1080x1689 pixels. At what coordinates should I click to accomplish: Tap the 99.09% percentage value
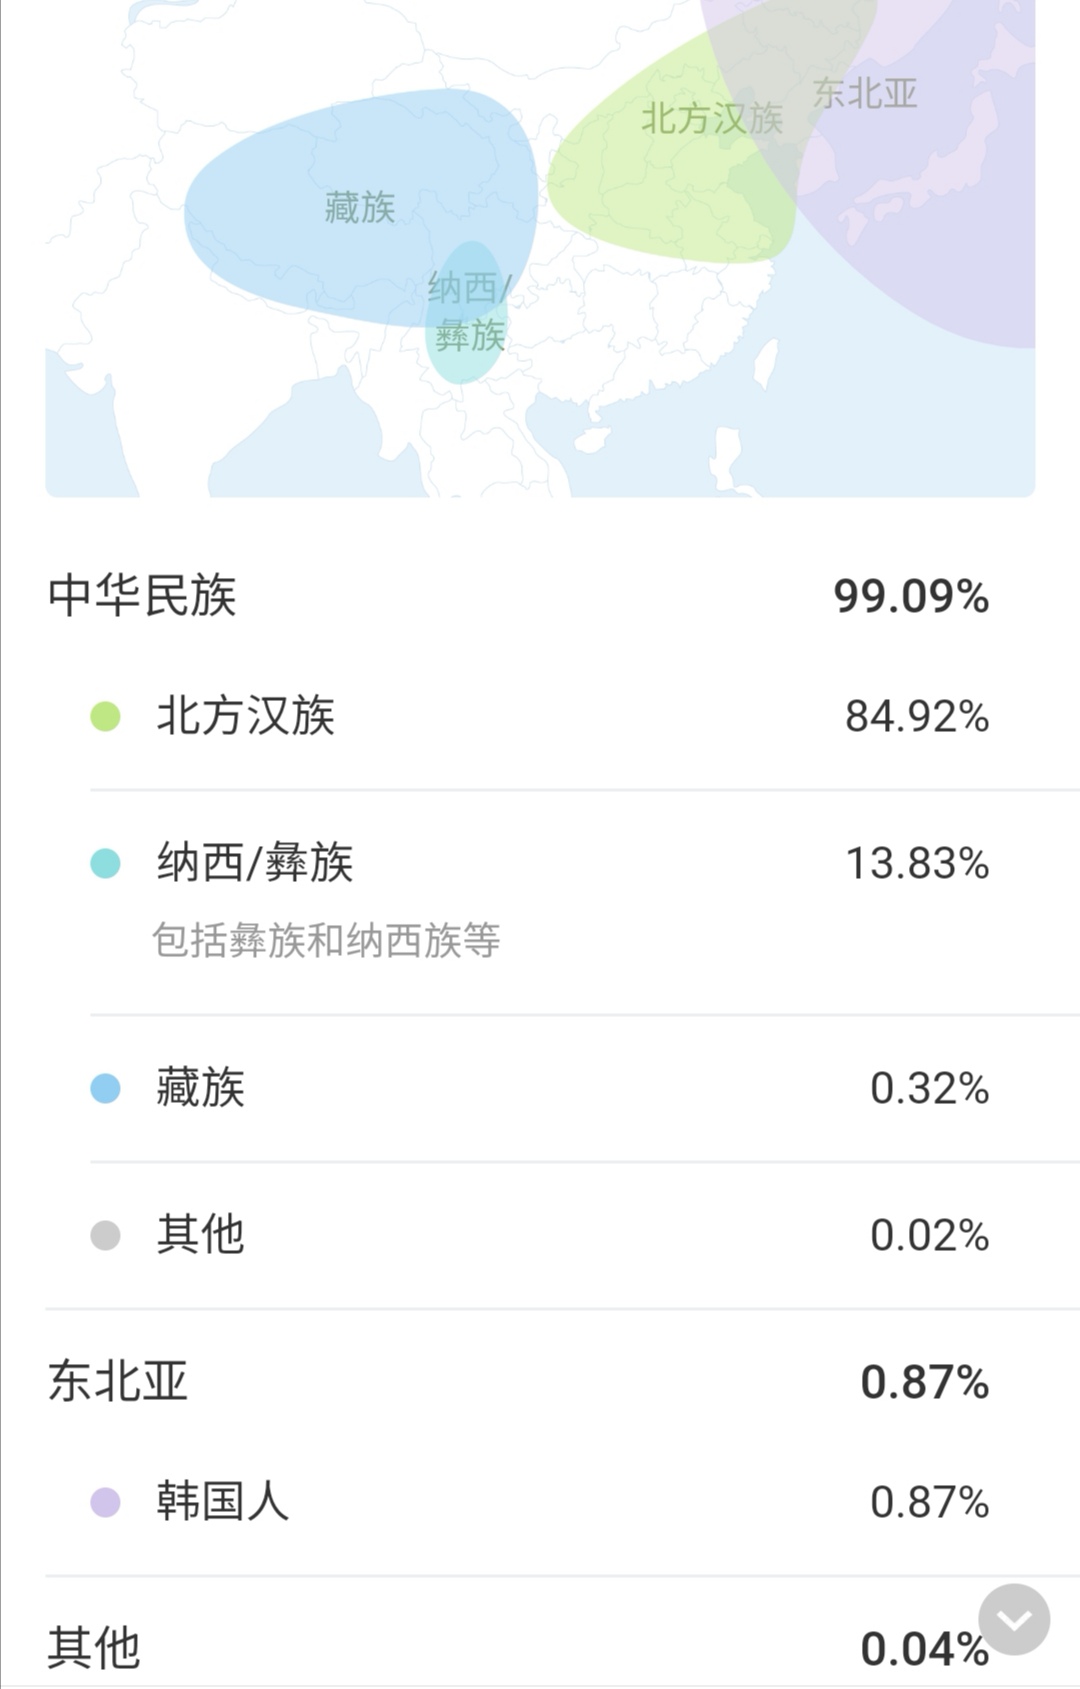(912, 597)
